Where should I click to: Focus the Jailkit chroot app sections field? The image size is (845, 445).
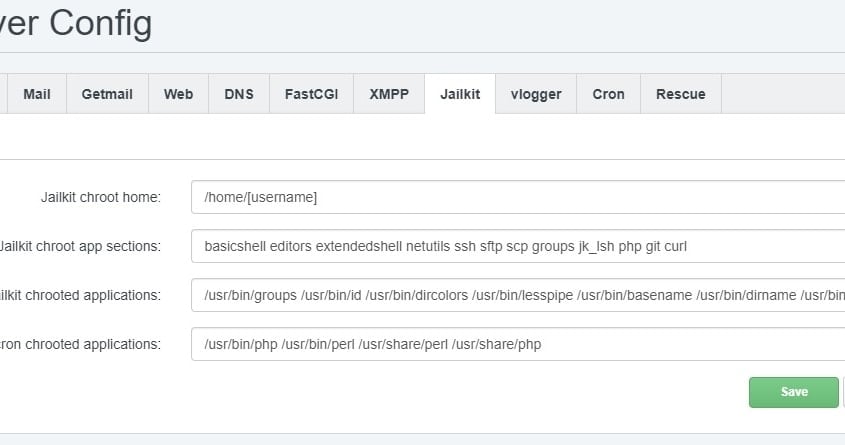click(x=517, y=246)
